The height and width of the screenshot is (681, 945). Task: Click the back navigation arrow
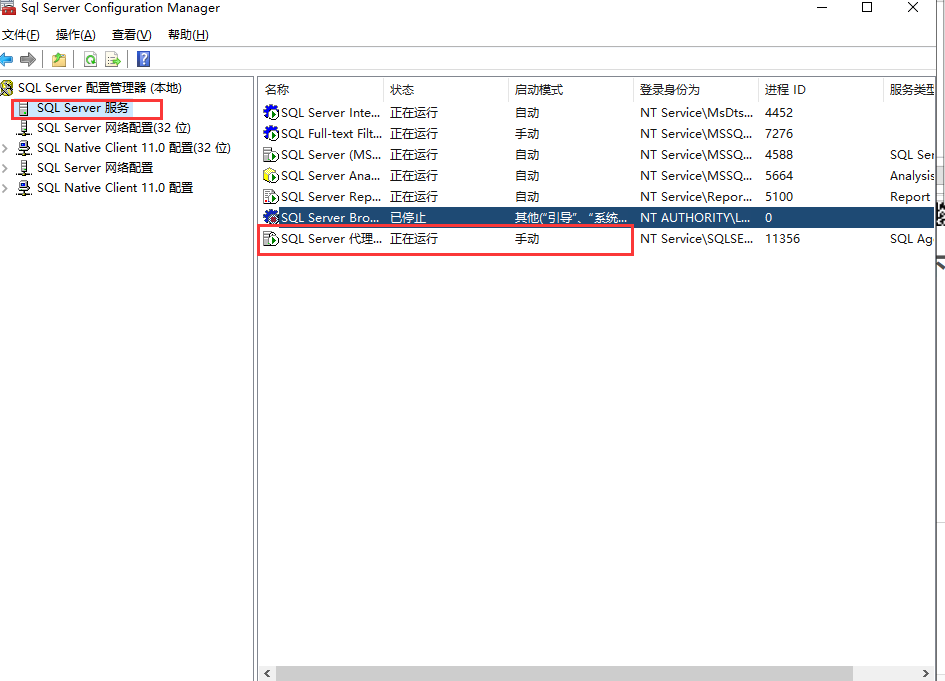coord(8,59)
